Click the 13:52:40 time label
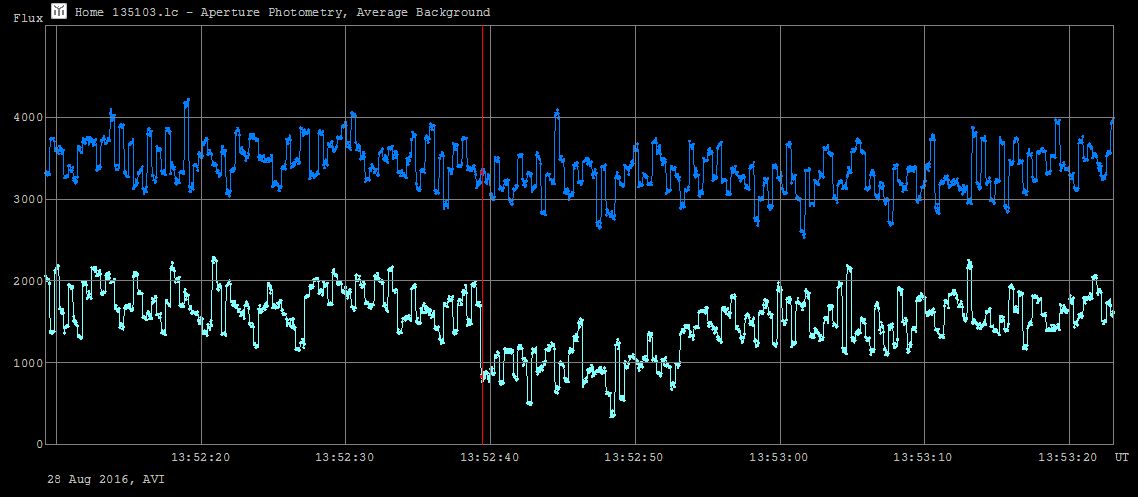This screenshot has height=497, width=1138. (x=490, y=457)
